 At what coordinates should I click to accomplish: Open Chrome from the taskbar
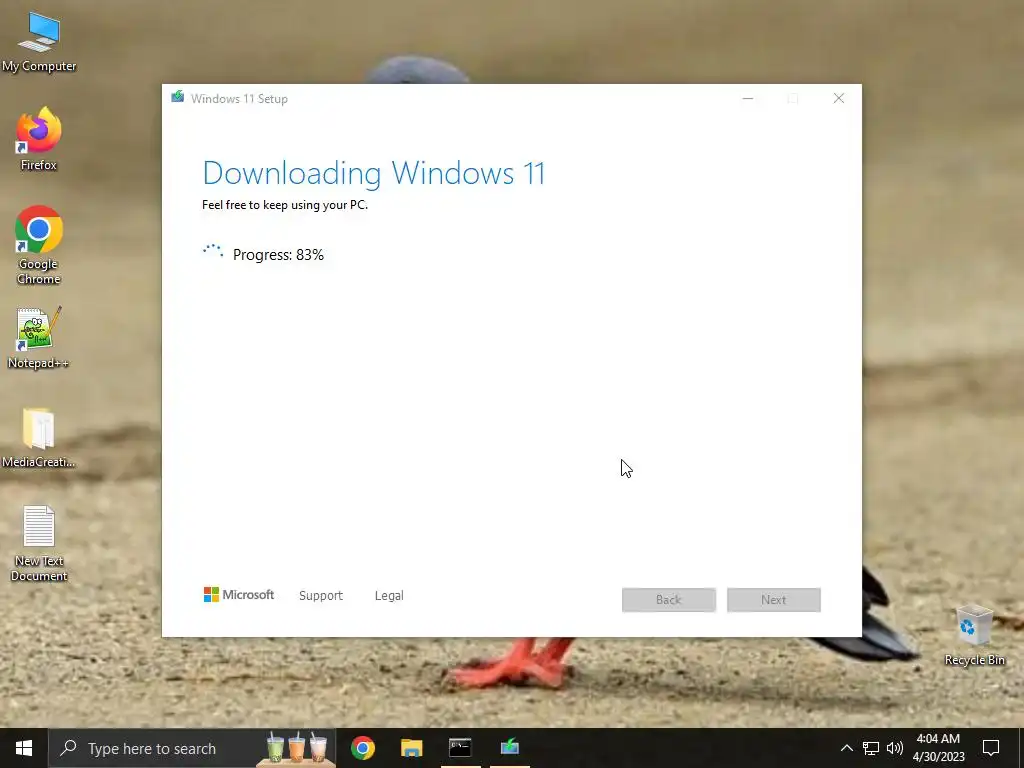[363, 748]
